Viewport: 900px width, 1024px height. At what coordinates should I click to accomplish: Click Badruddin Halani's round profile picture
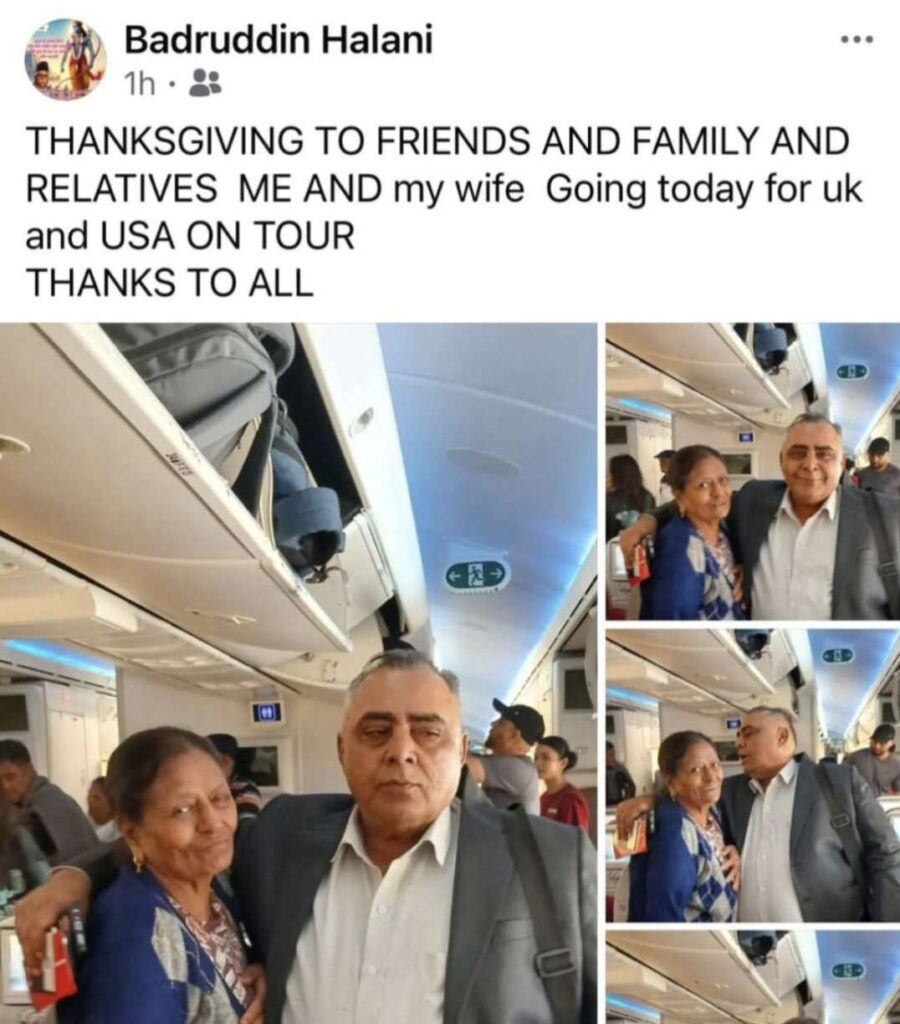[65, 59]
